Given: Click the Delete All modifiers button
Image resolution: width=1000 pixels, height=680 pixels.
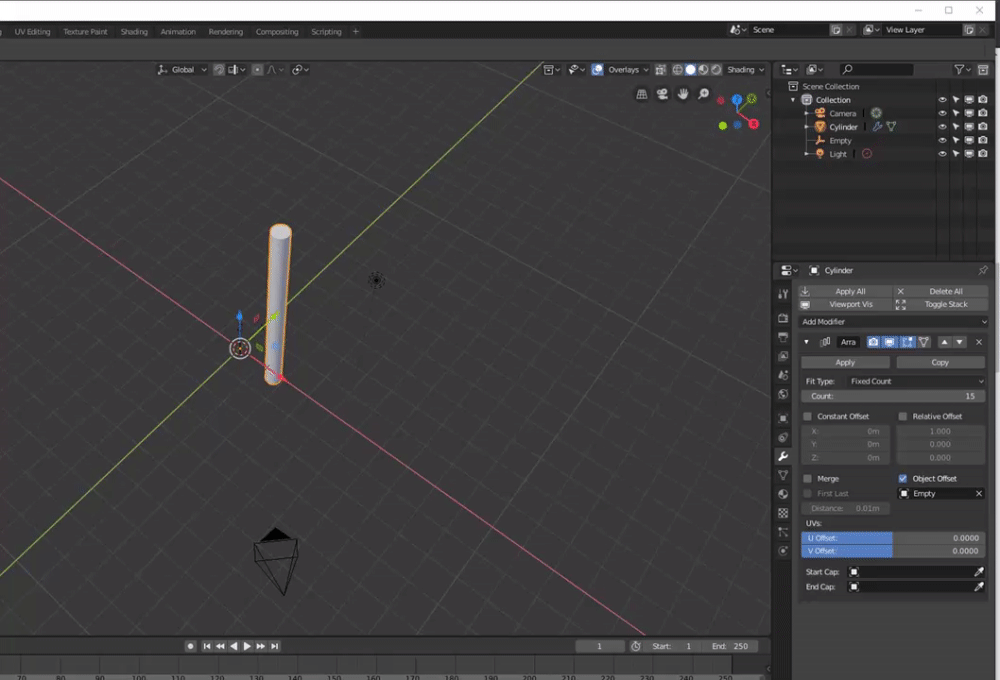Looking at the screenshot, I should click(940, 291).
